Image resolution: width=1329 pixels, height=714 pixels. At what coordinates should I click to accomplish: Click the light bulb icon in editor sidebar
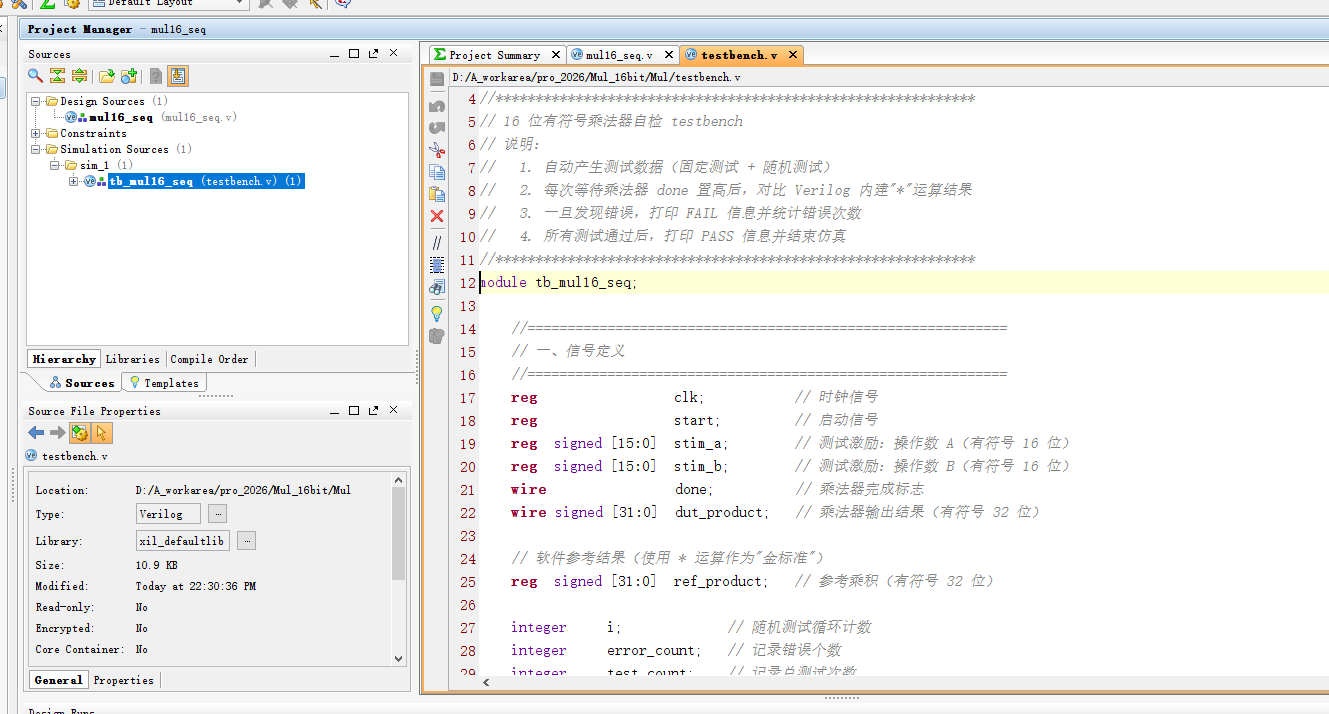pyautogui.click(x=437, y=313)
